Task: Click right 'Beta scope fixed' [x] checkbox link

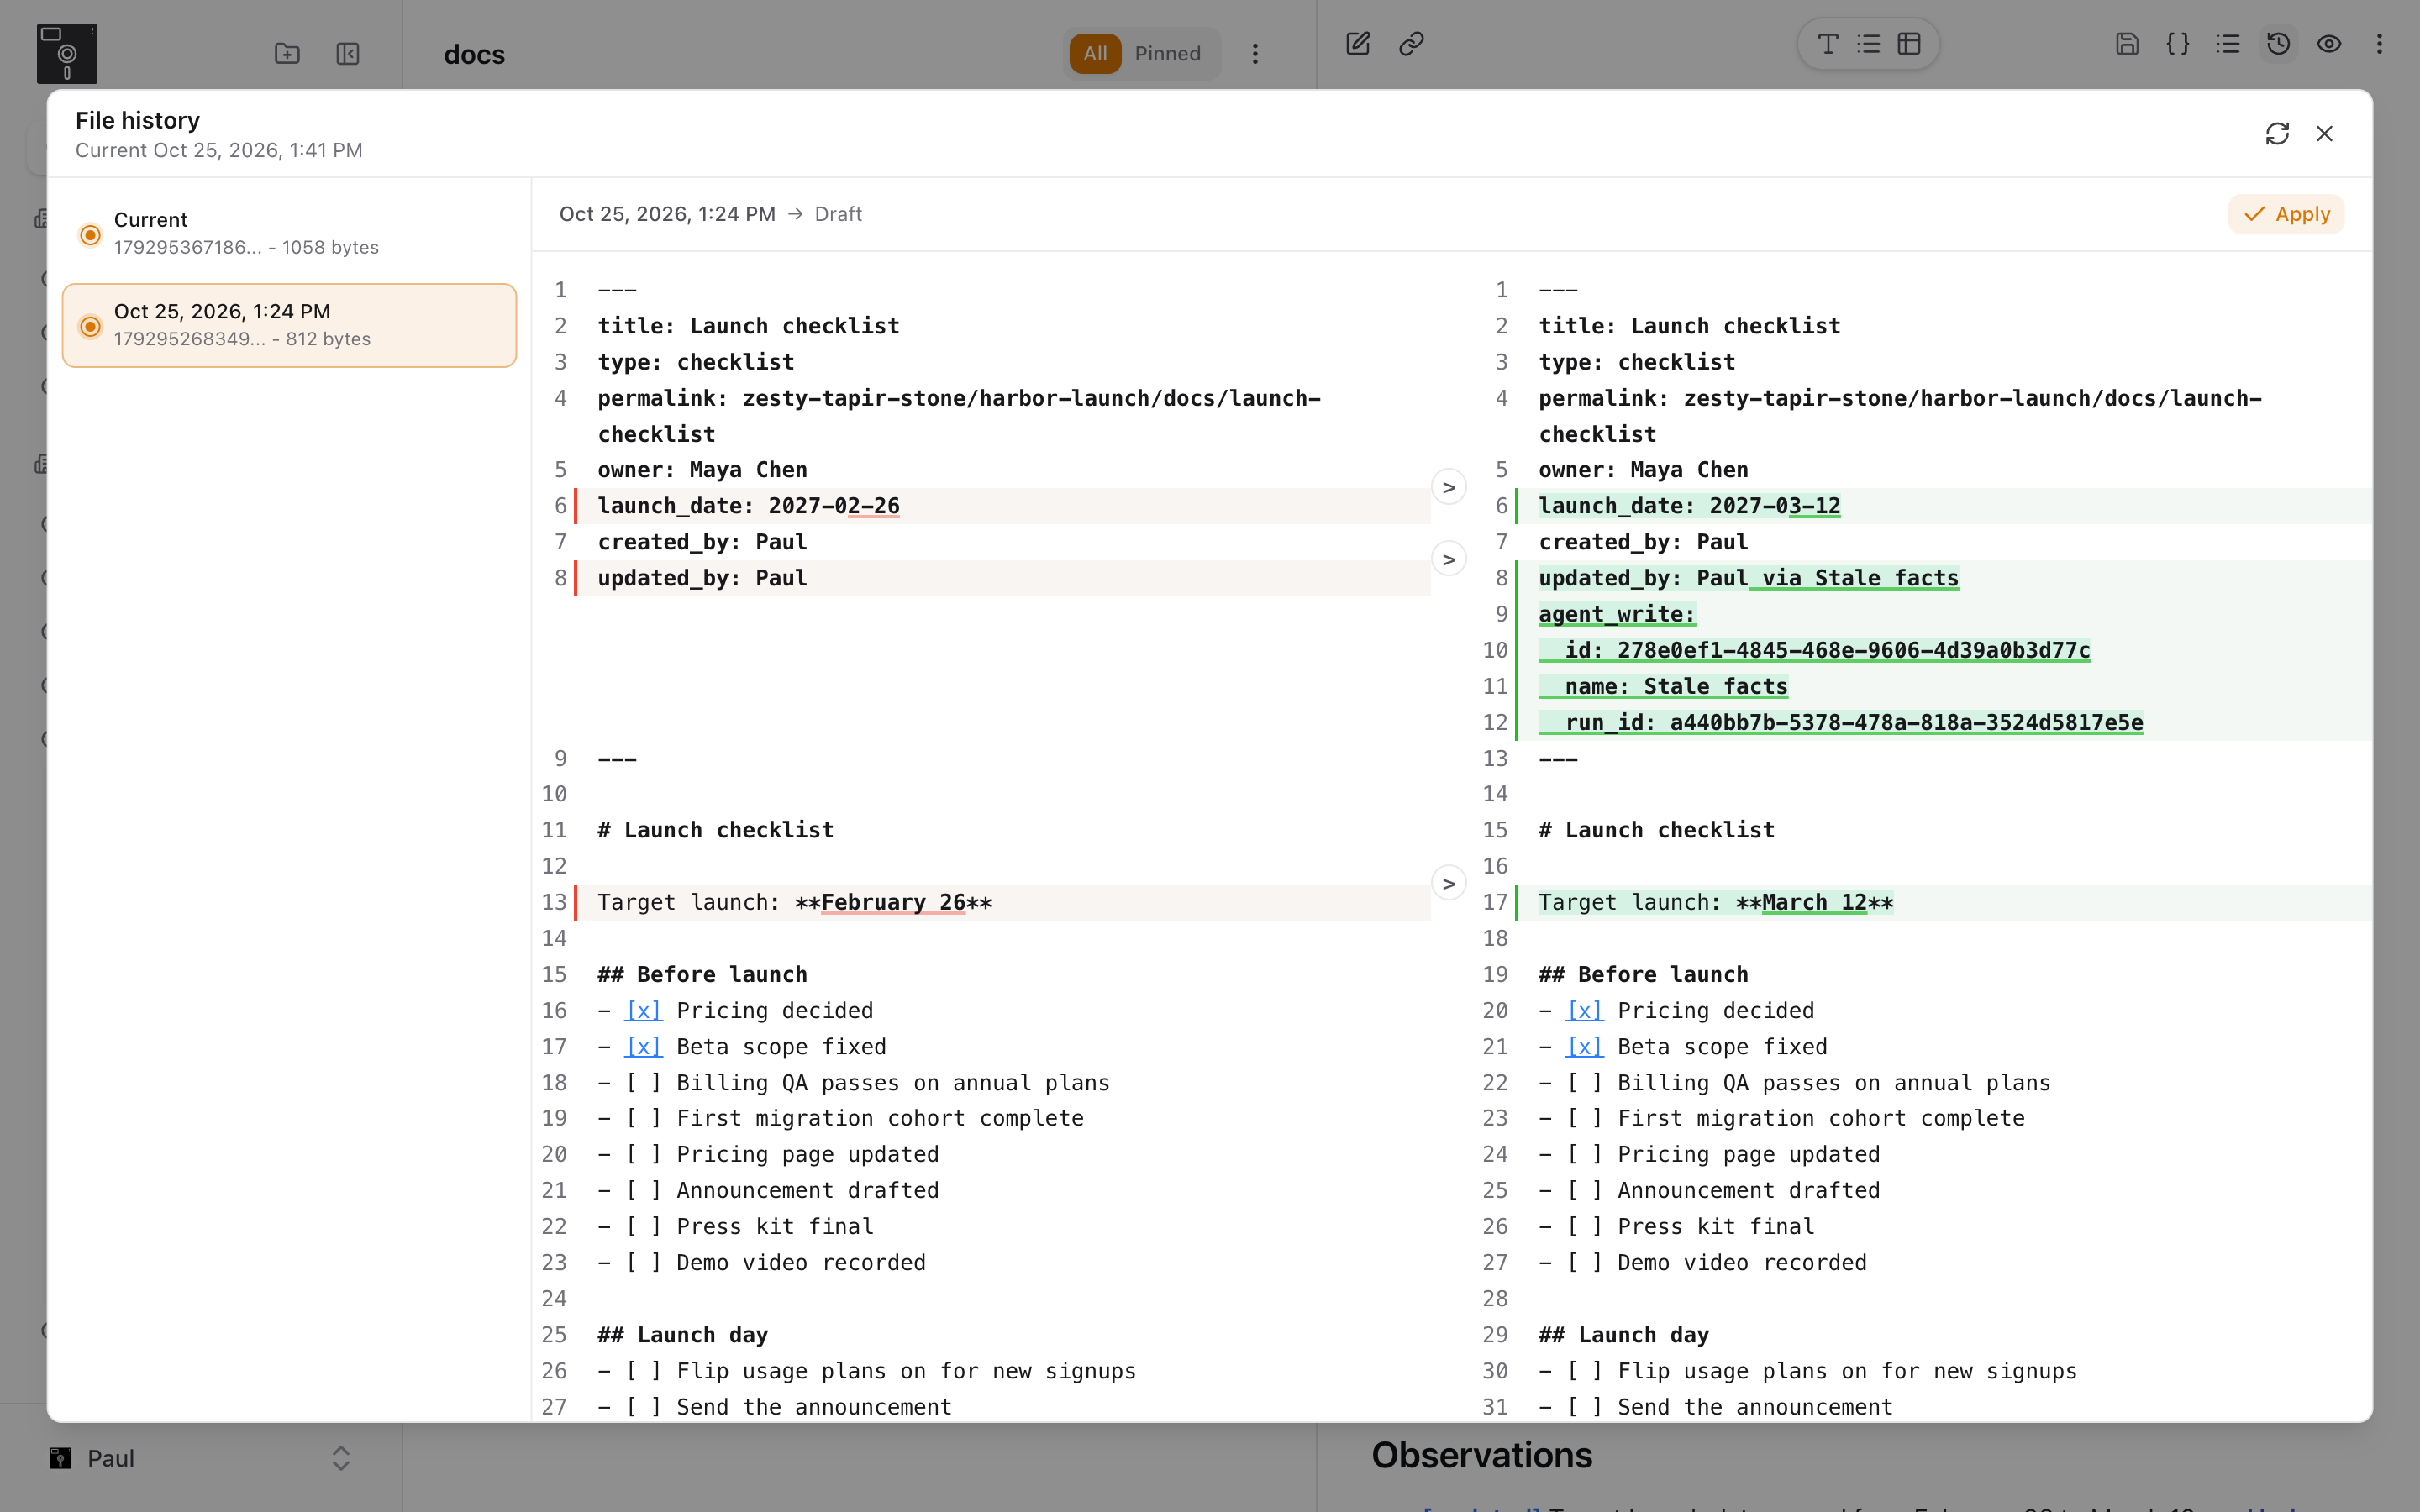Action: click(x=1584, y=1046)
